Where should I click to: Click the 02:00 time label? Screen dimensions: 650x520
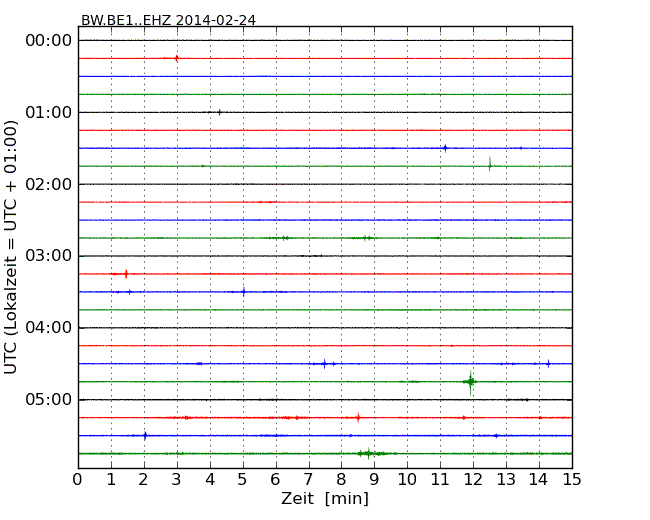pyautogui.click(x=49, y=184)
